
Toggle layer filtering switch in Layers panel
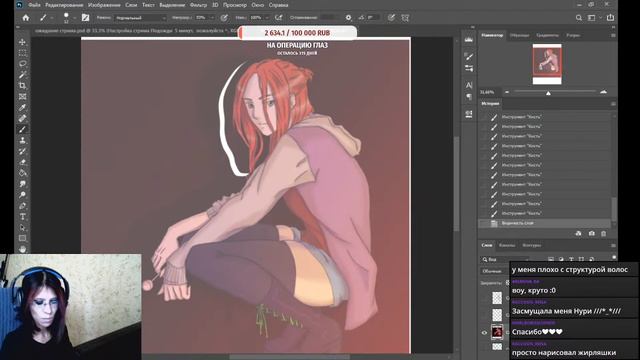pyautogui.click(x=614, y=258)
